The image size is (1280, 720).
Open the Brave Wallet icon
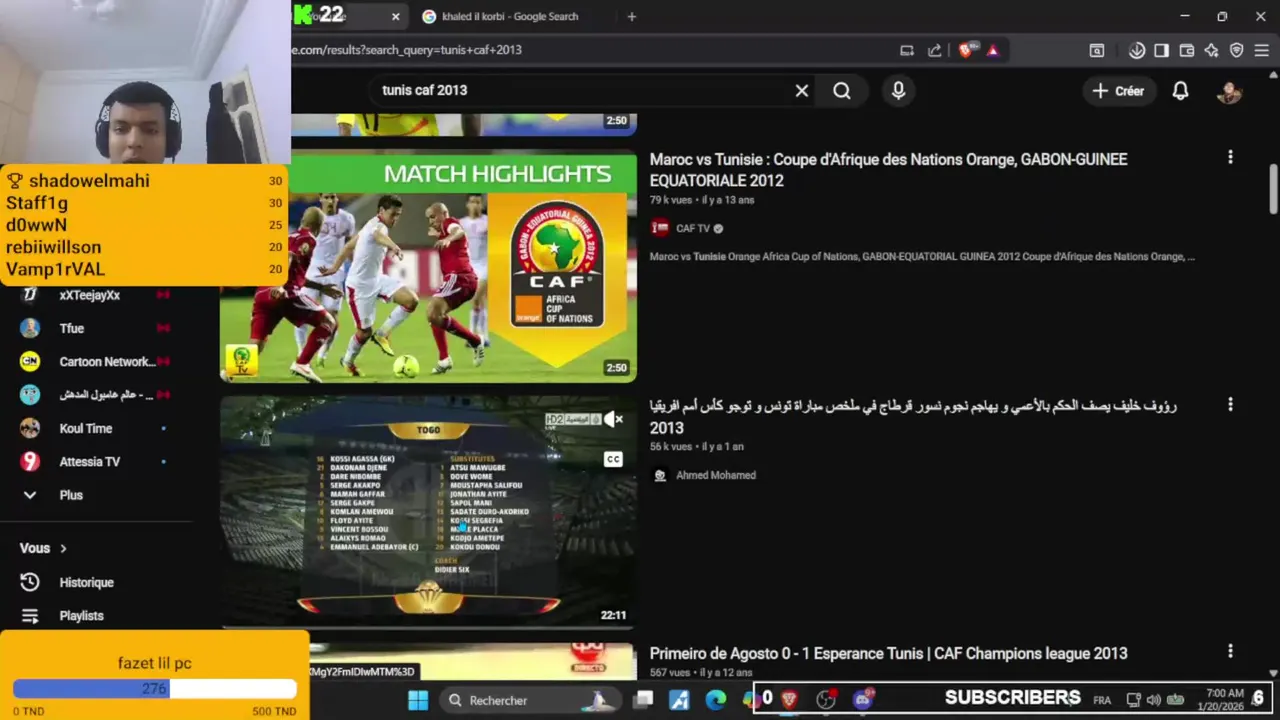pos(1187,50)
